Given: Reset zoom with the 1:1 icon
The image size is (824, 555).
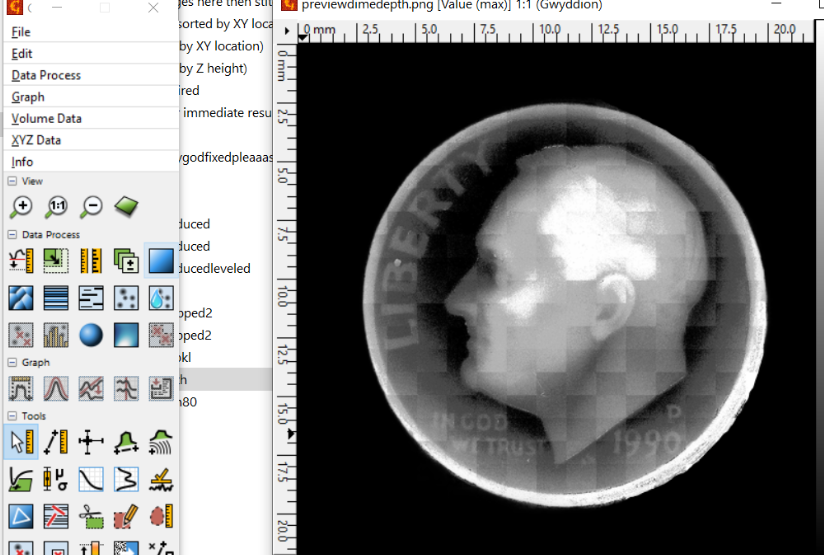Looking at the screenshot, I should pyautogui.click(x=56, y=207).
